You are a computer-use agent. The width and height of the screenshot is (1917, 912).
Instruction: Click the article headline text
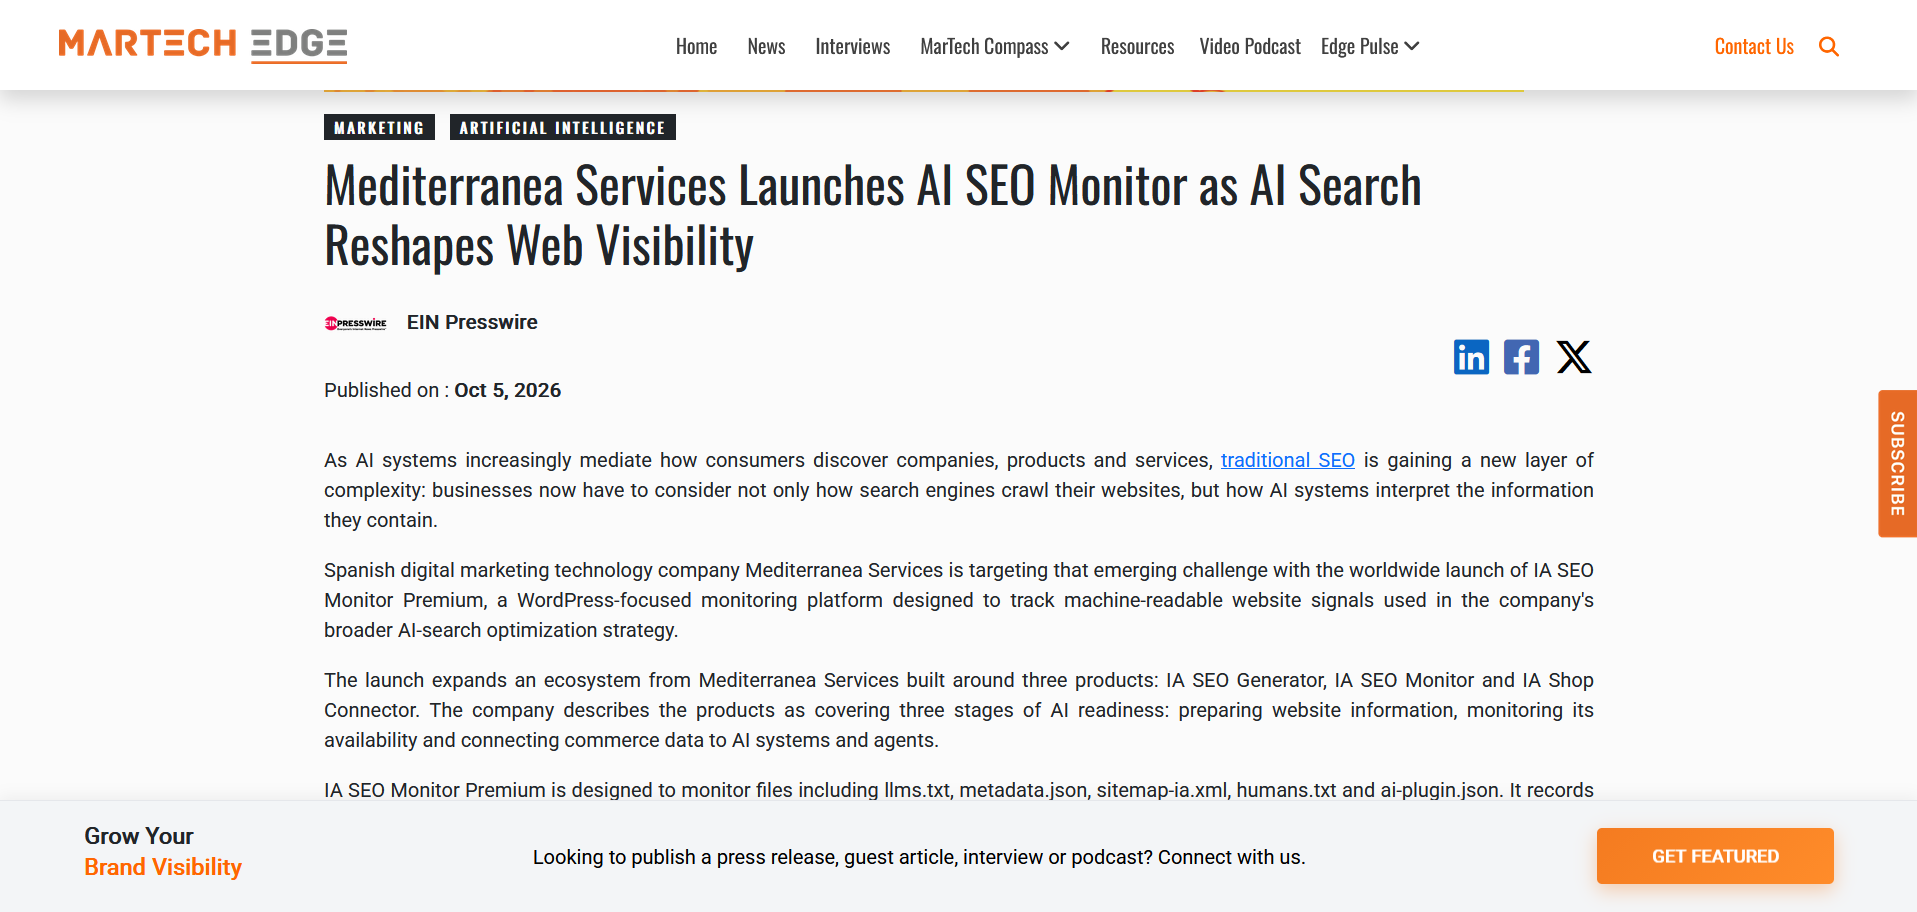(872, 216)
